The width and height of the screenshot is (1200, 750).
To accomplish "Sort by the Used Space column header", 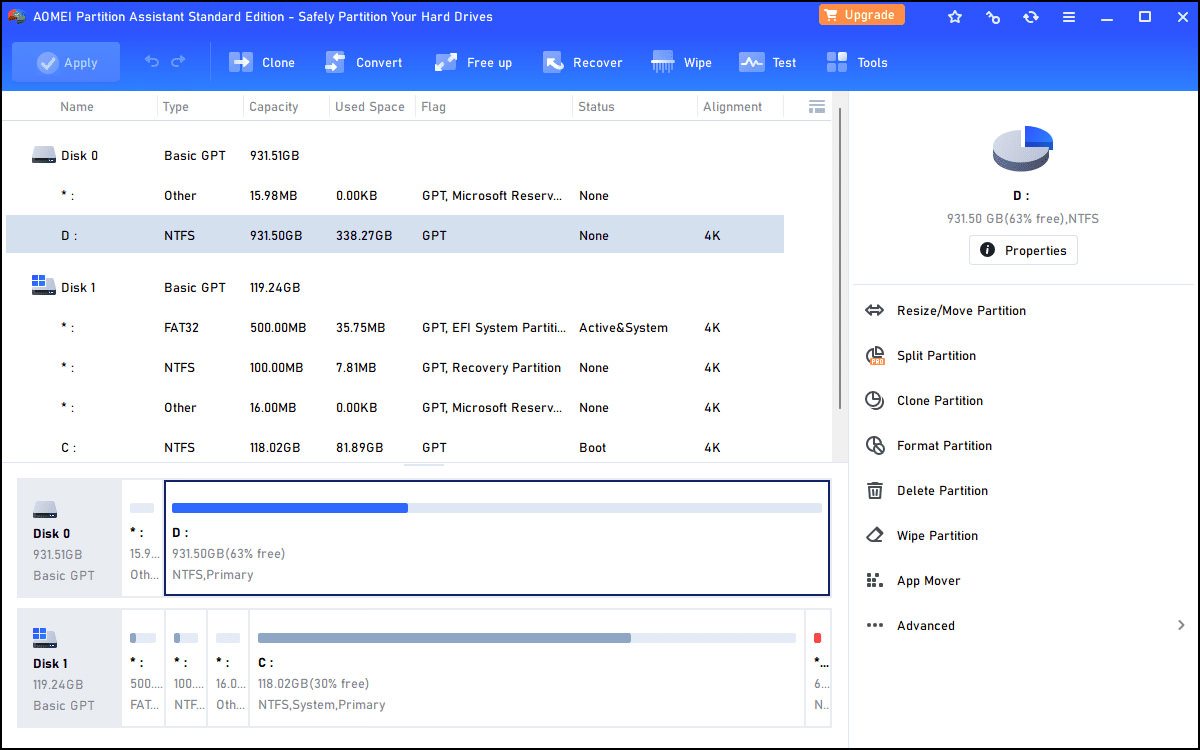I will (x=370, y=107).
